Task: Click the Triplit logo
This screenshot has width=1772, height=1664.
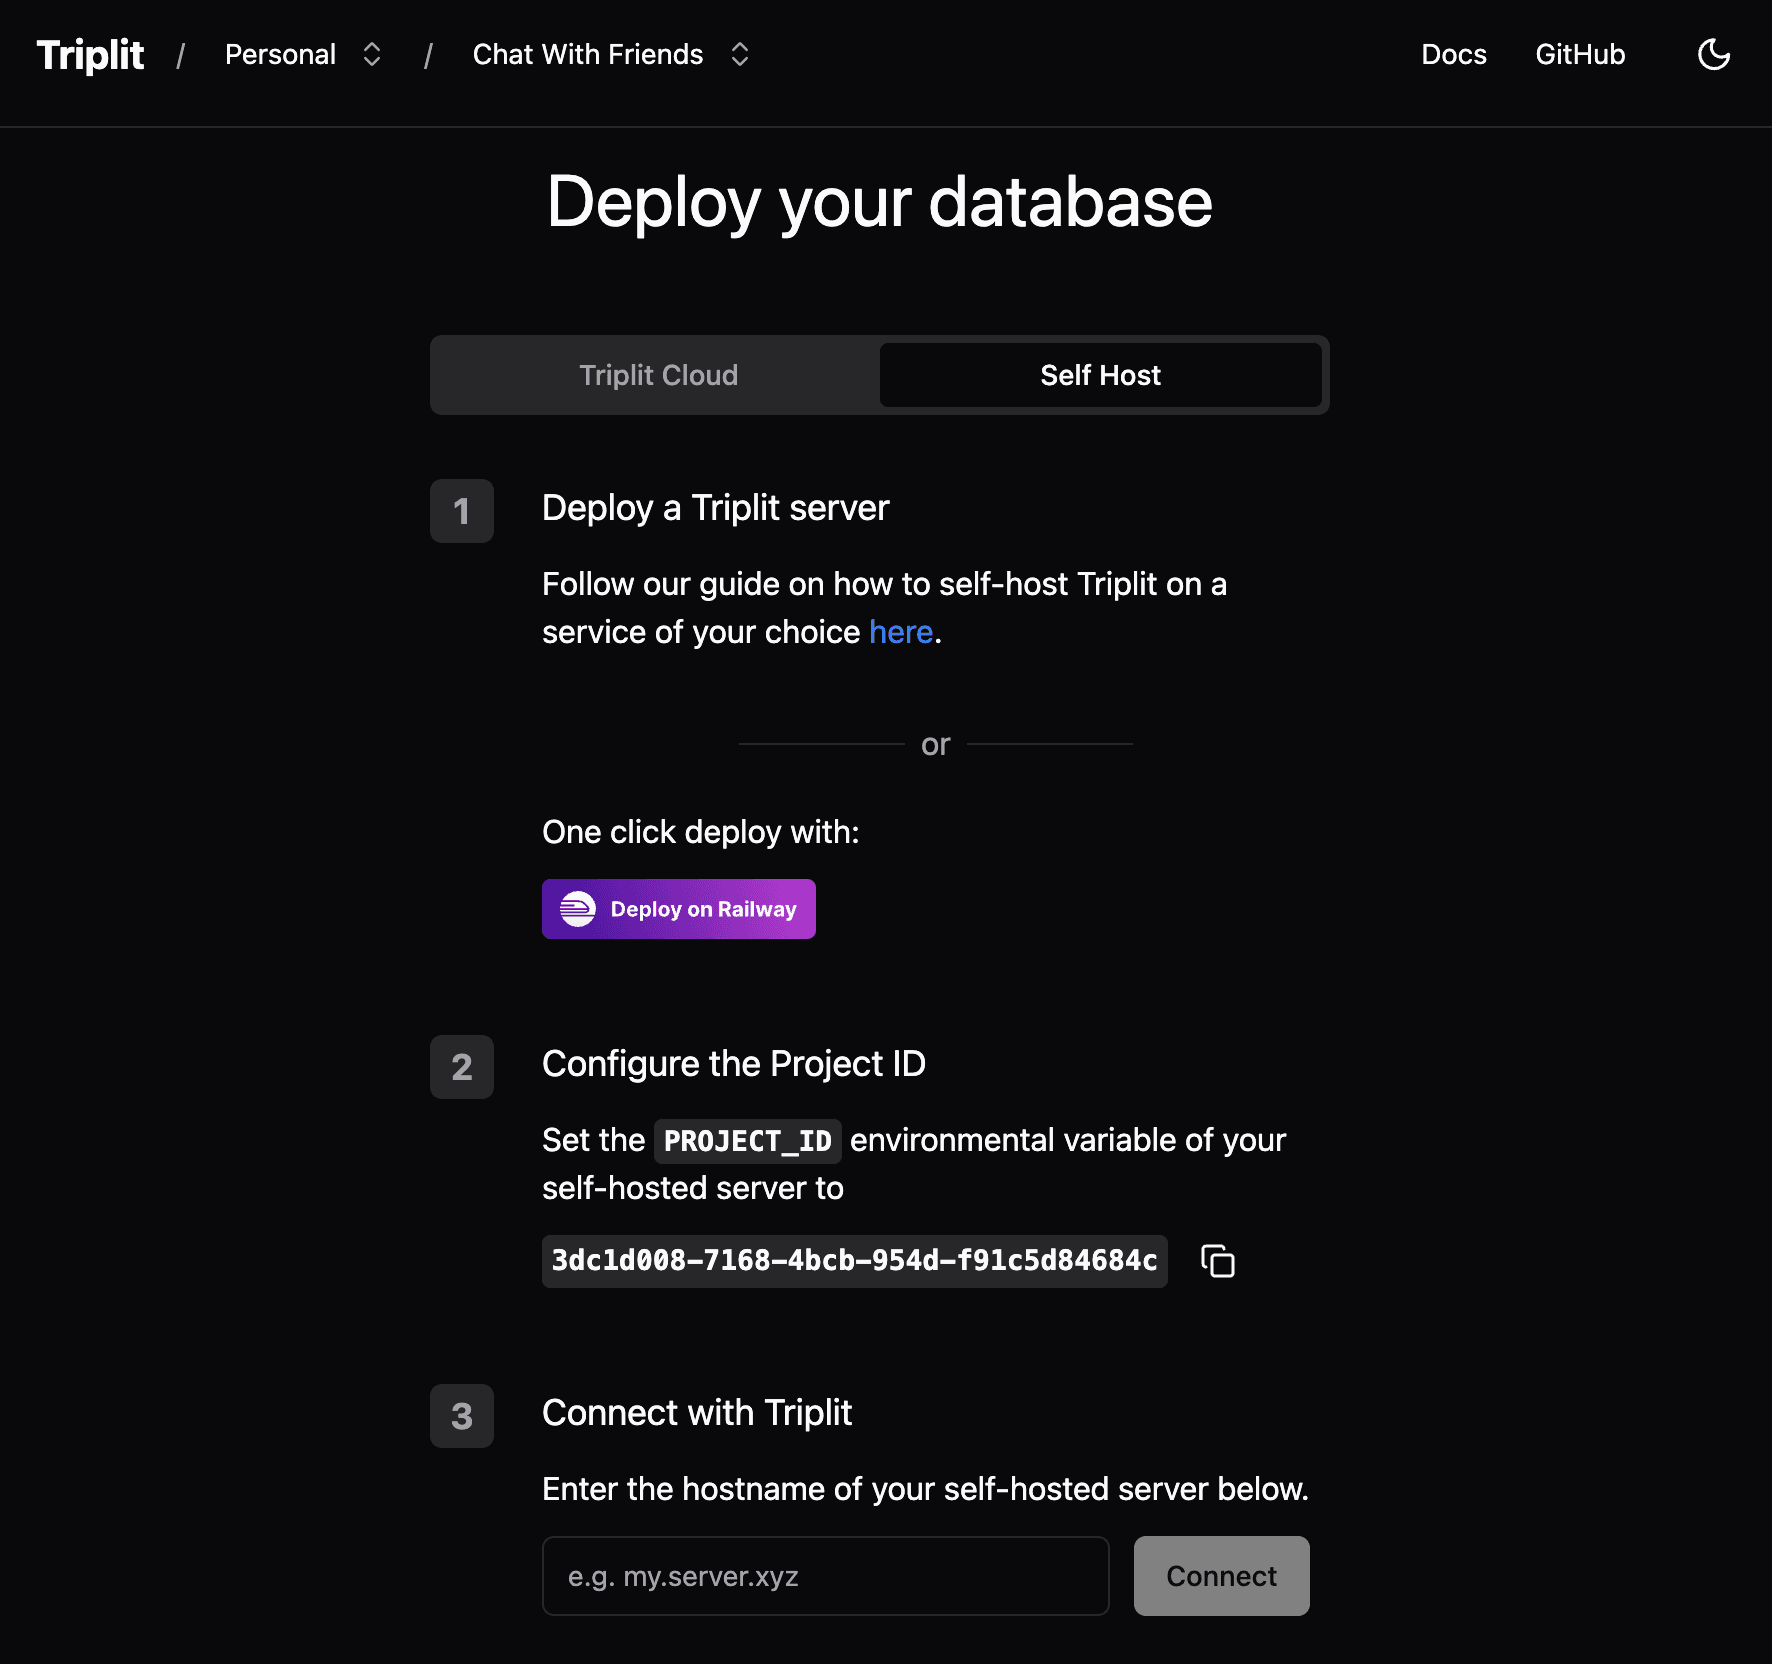Action: click(x=90, y=54)
